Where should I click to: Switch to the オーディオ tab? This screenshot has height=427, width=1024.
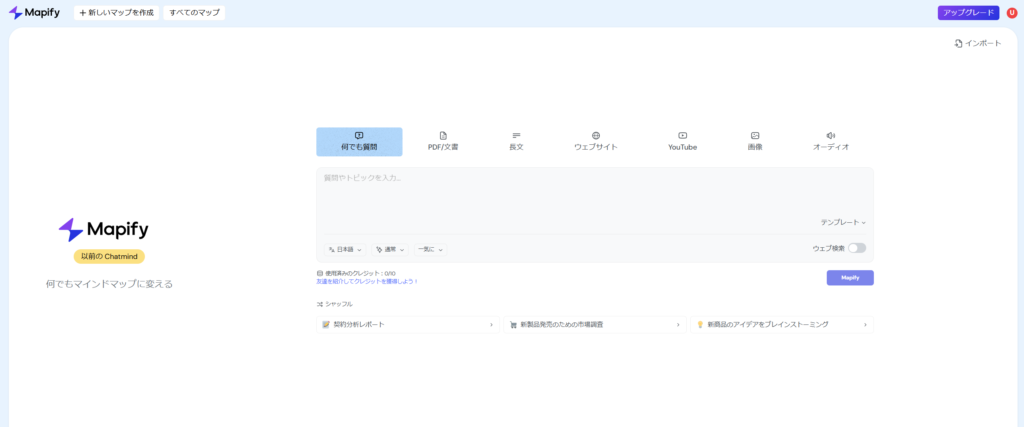831,142
